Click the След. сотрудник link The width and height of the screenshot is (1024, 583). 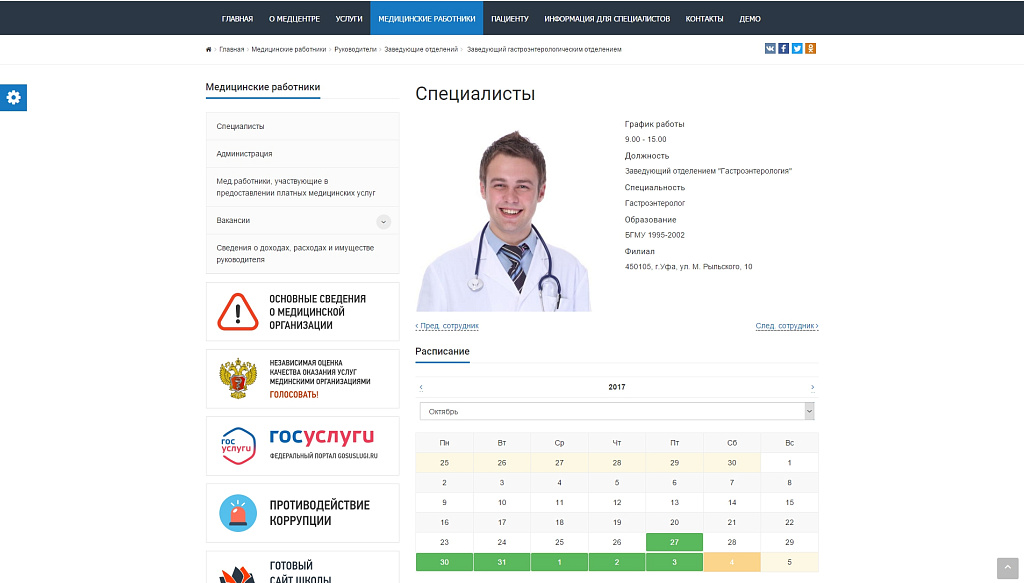[x=784, y=325]
